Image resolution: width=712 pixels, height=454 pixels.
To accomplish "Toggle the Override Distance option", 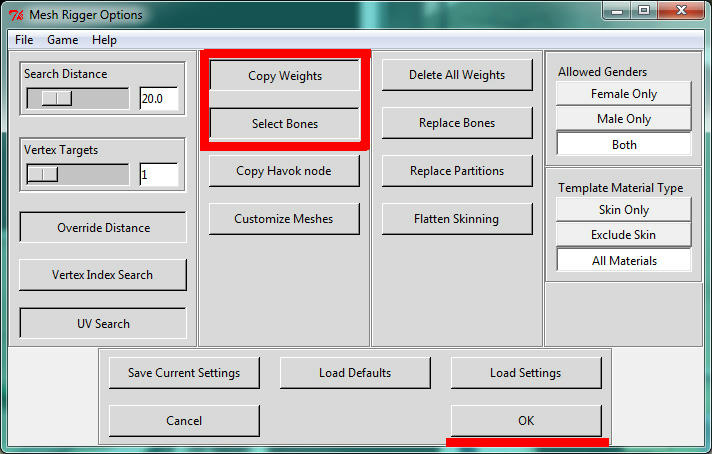I will 103,227.
